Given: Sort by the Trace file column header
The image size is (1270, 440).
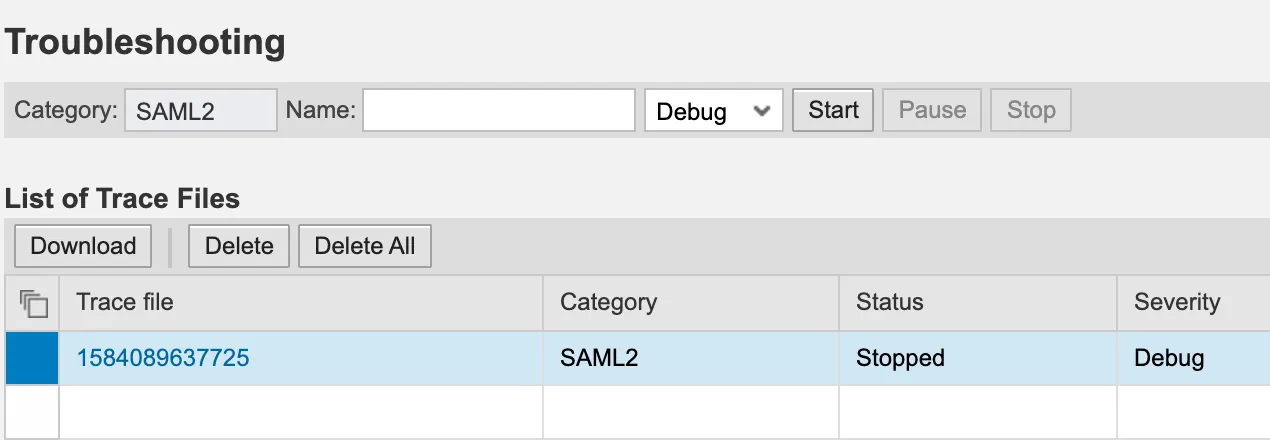Looking at the screenshot, I should pos(125,302).
